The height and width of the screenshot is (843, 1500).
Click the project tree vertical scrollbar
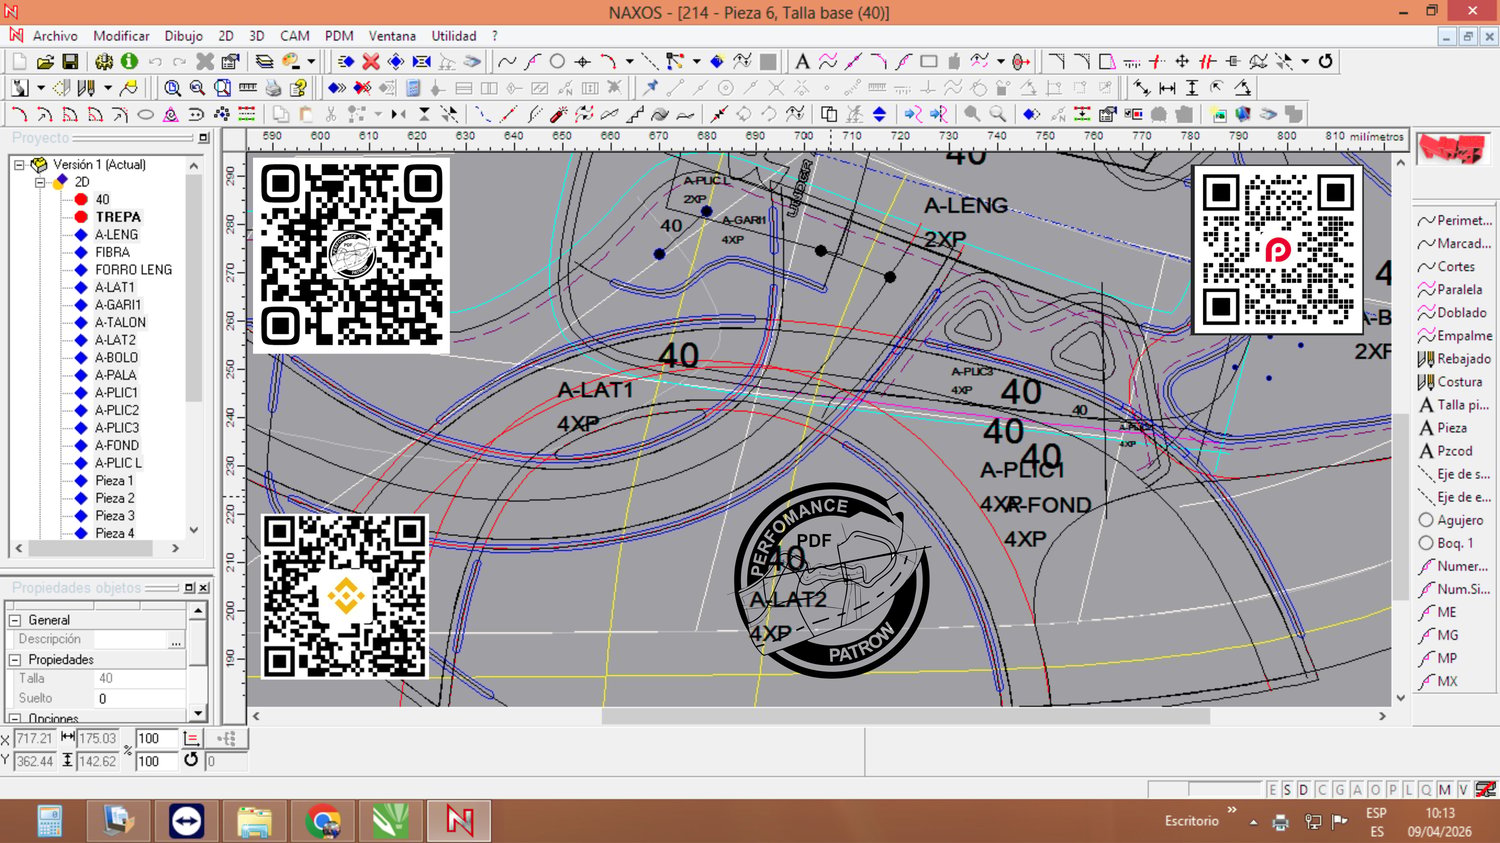(x=194, y=348)
